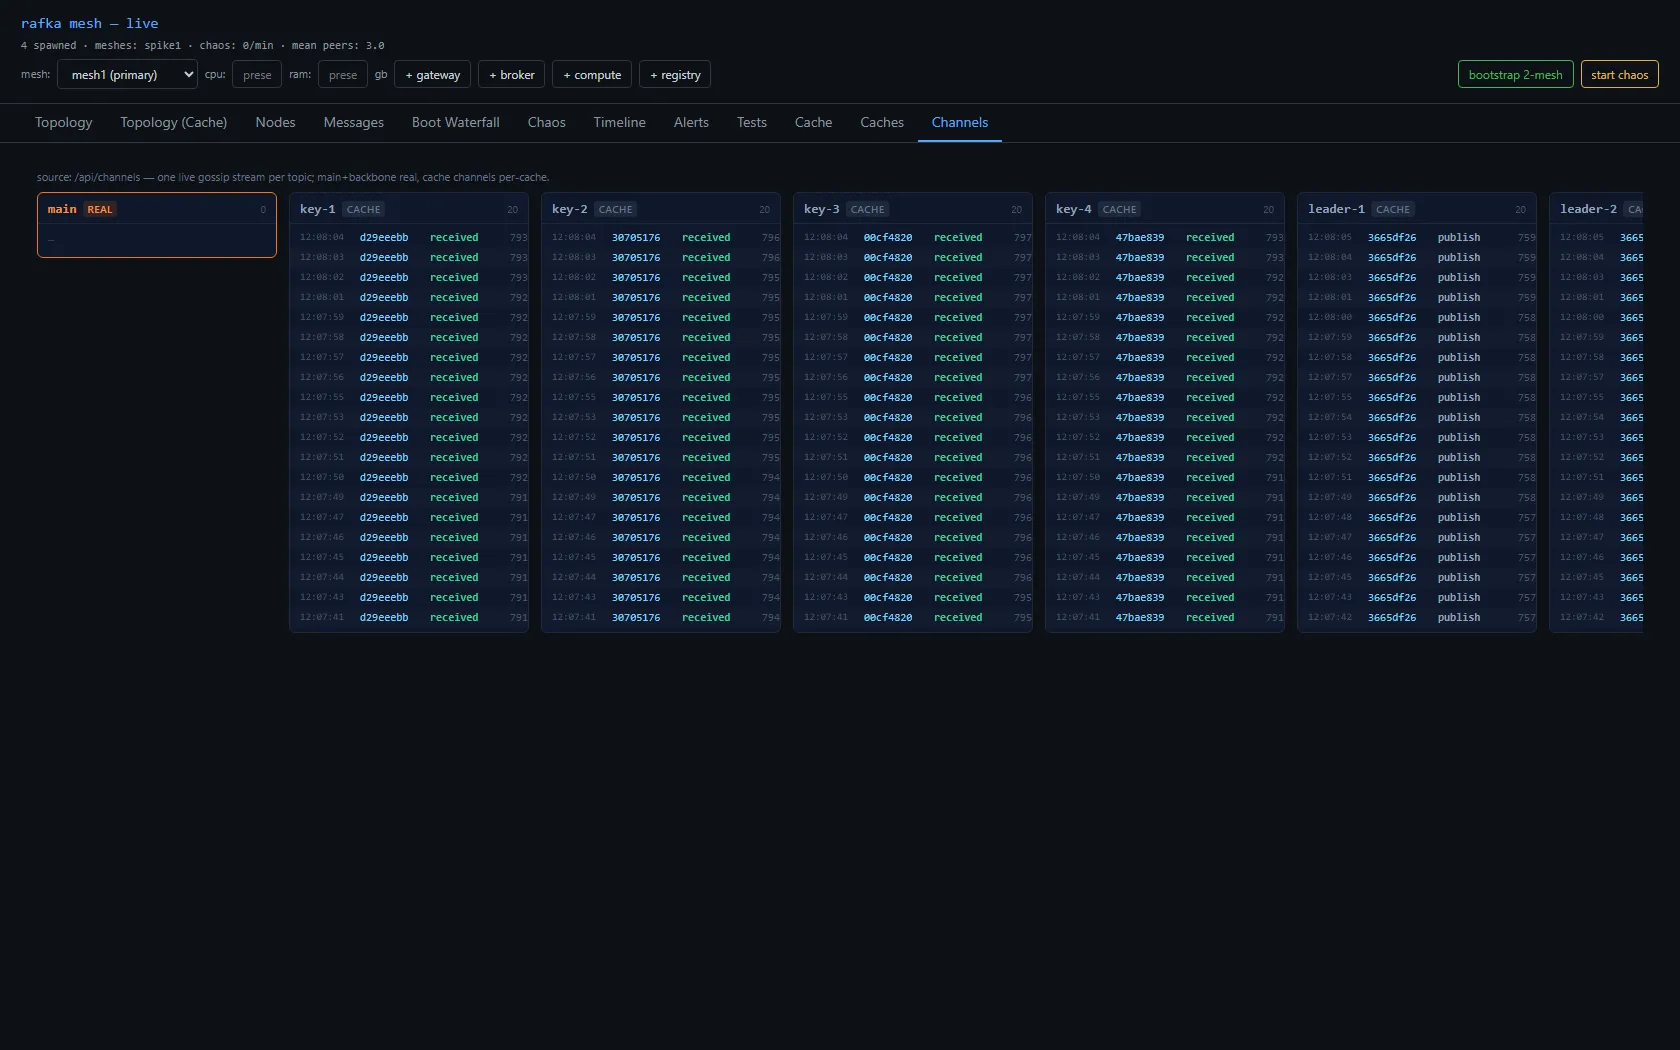Viewport: 1680px width, 1050px height.
Task: Switch to the Nodes tab
Action: (x=275, y=122)
